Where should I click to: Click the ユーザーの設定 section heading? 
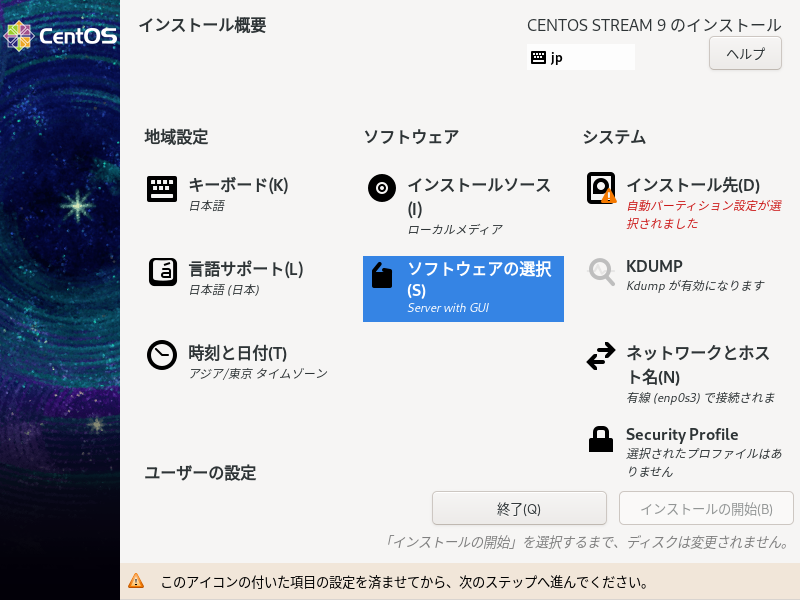point(200,473)
